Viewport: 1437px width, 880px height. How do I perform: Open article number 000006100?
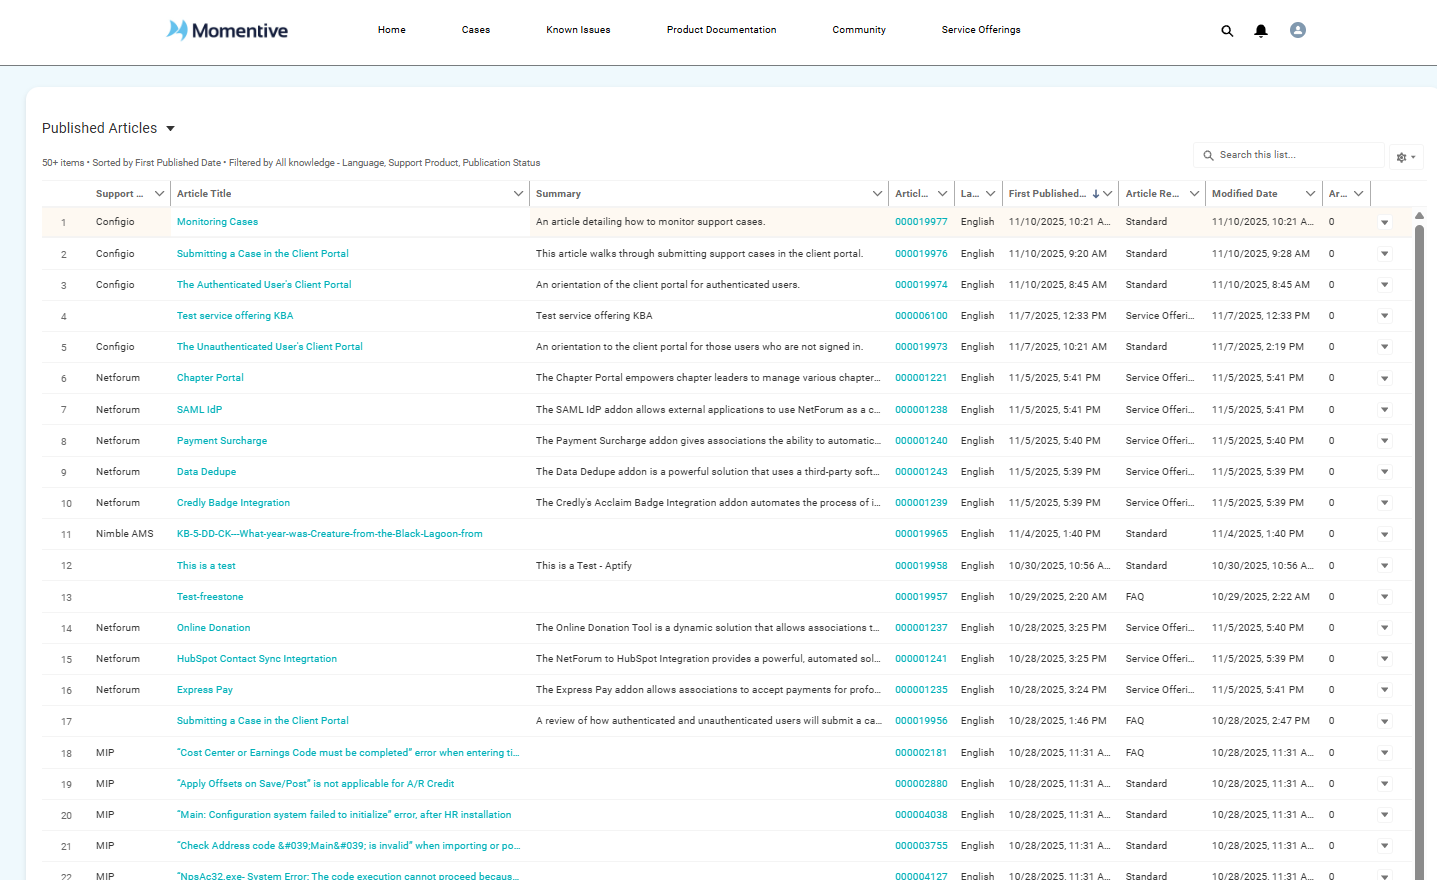coord(921,316)
